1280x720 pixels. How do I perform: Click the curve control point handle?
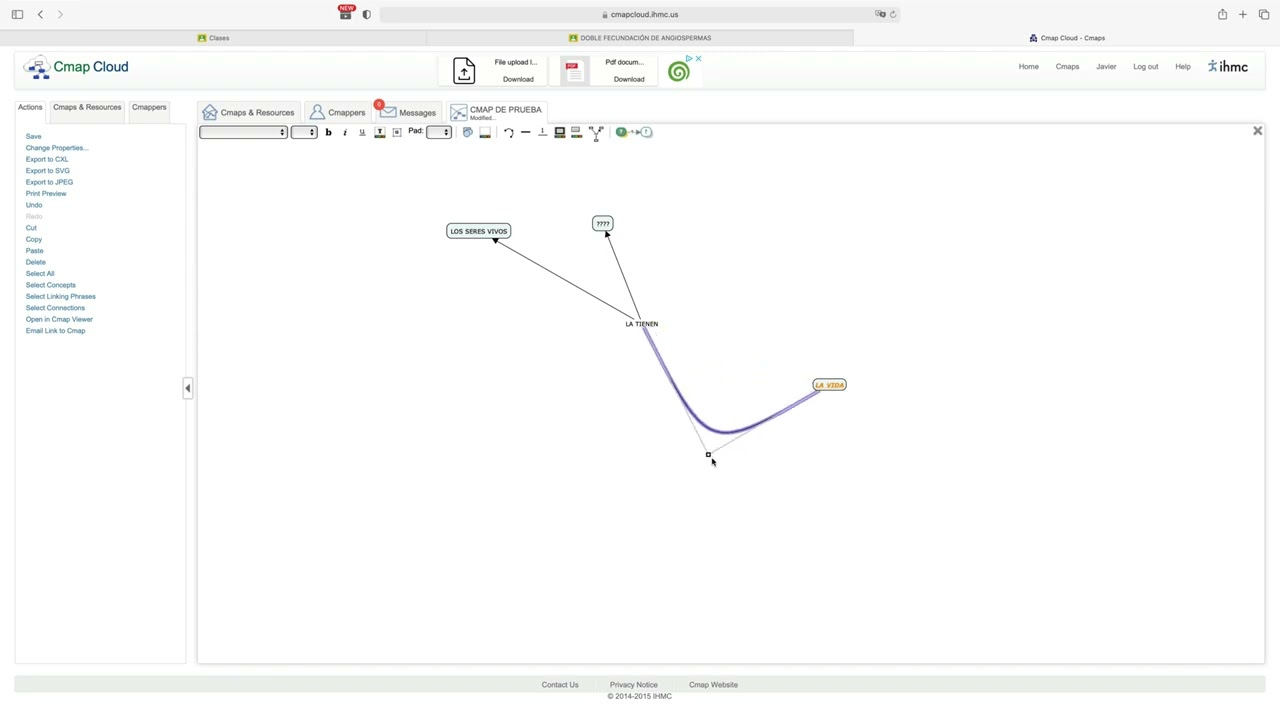(x=708, y=455)
